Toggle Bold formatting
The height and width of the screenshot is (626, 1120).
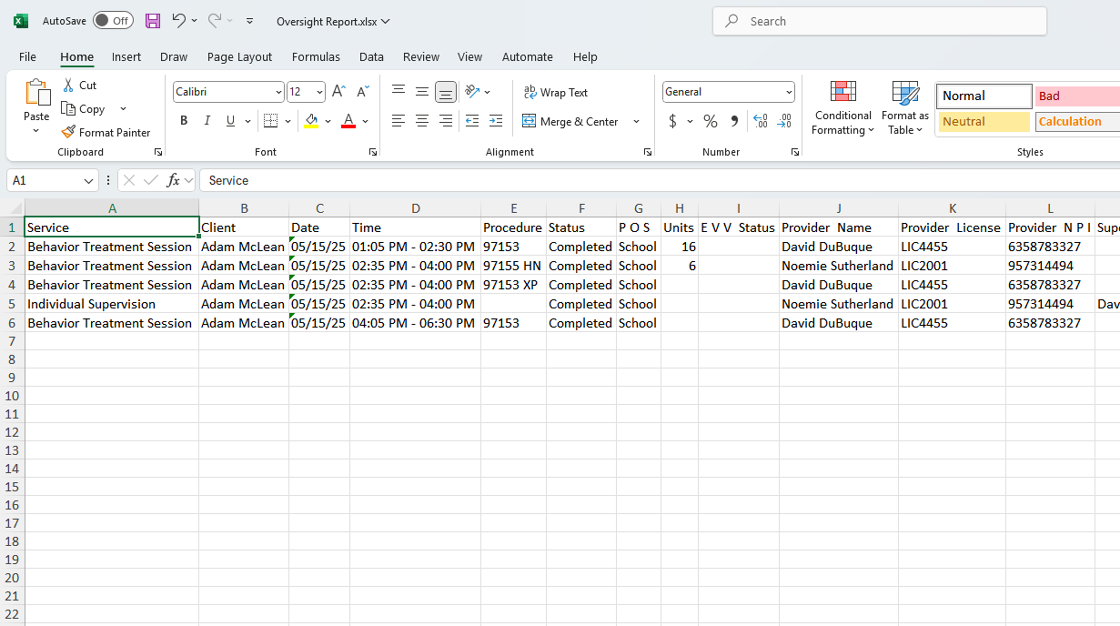coord(184,121)
